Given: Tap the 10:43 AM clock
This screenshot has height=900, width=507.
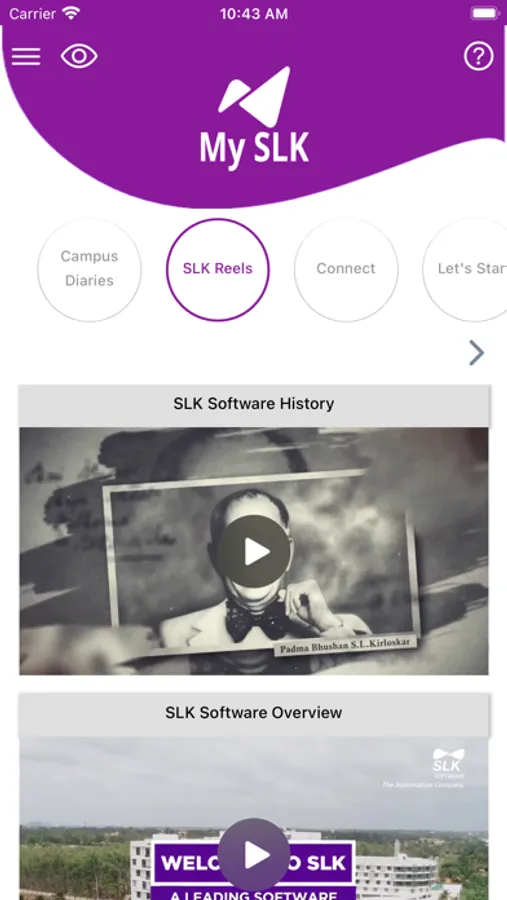Looking at the screenshot, I should 254,14.
